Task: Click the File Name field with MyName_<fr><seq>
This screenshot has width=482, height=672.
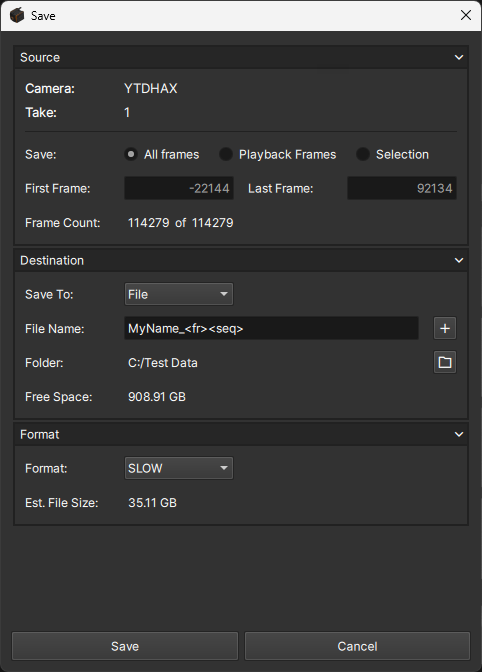Action: pos(271,328)
